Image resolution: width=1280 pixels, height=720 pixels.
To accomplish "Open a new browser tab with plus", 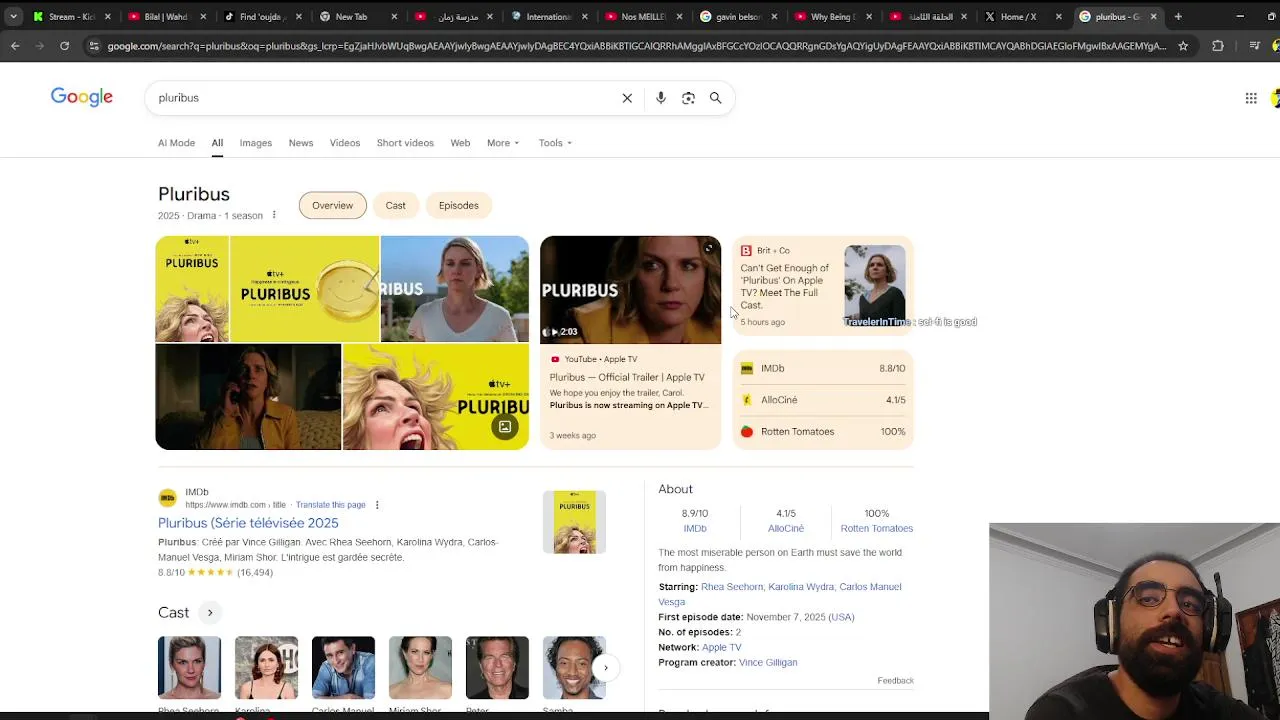I will pos(1178,16).
